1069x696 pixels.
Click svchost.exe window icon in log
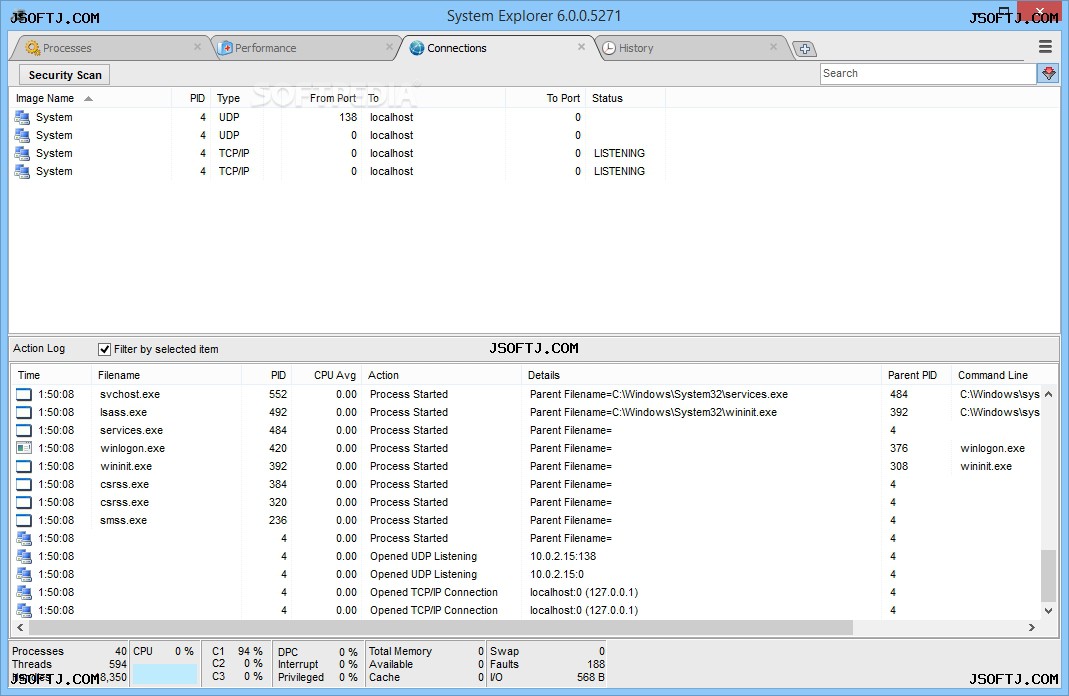click(x=24, y=394)
